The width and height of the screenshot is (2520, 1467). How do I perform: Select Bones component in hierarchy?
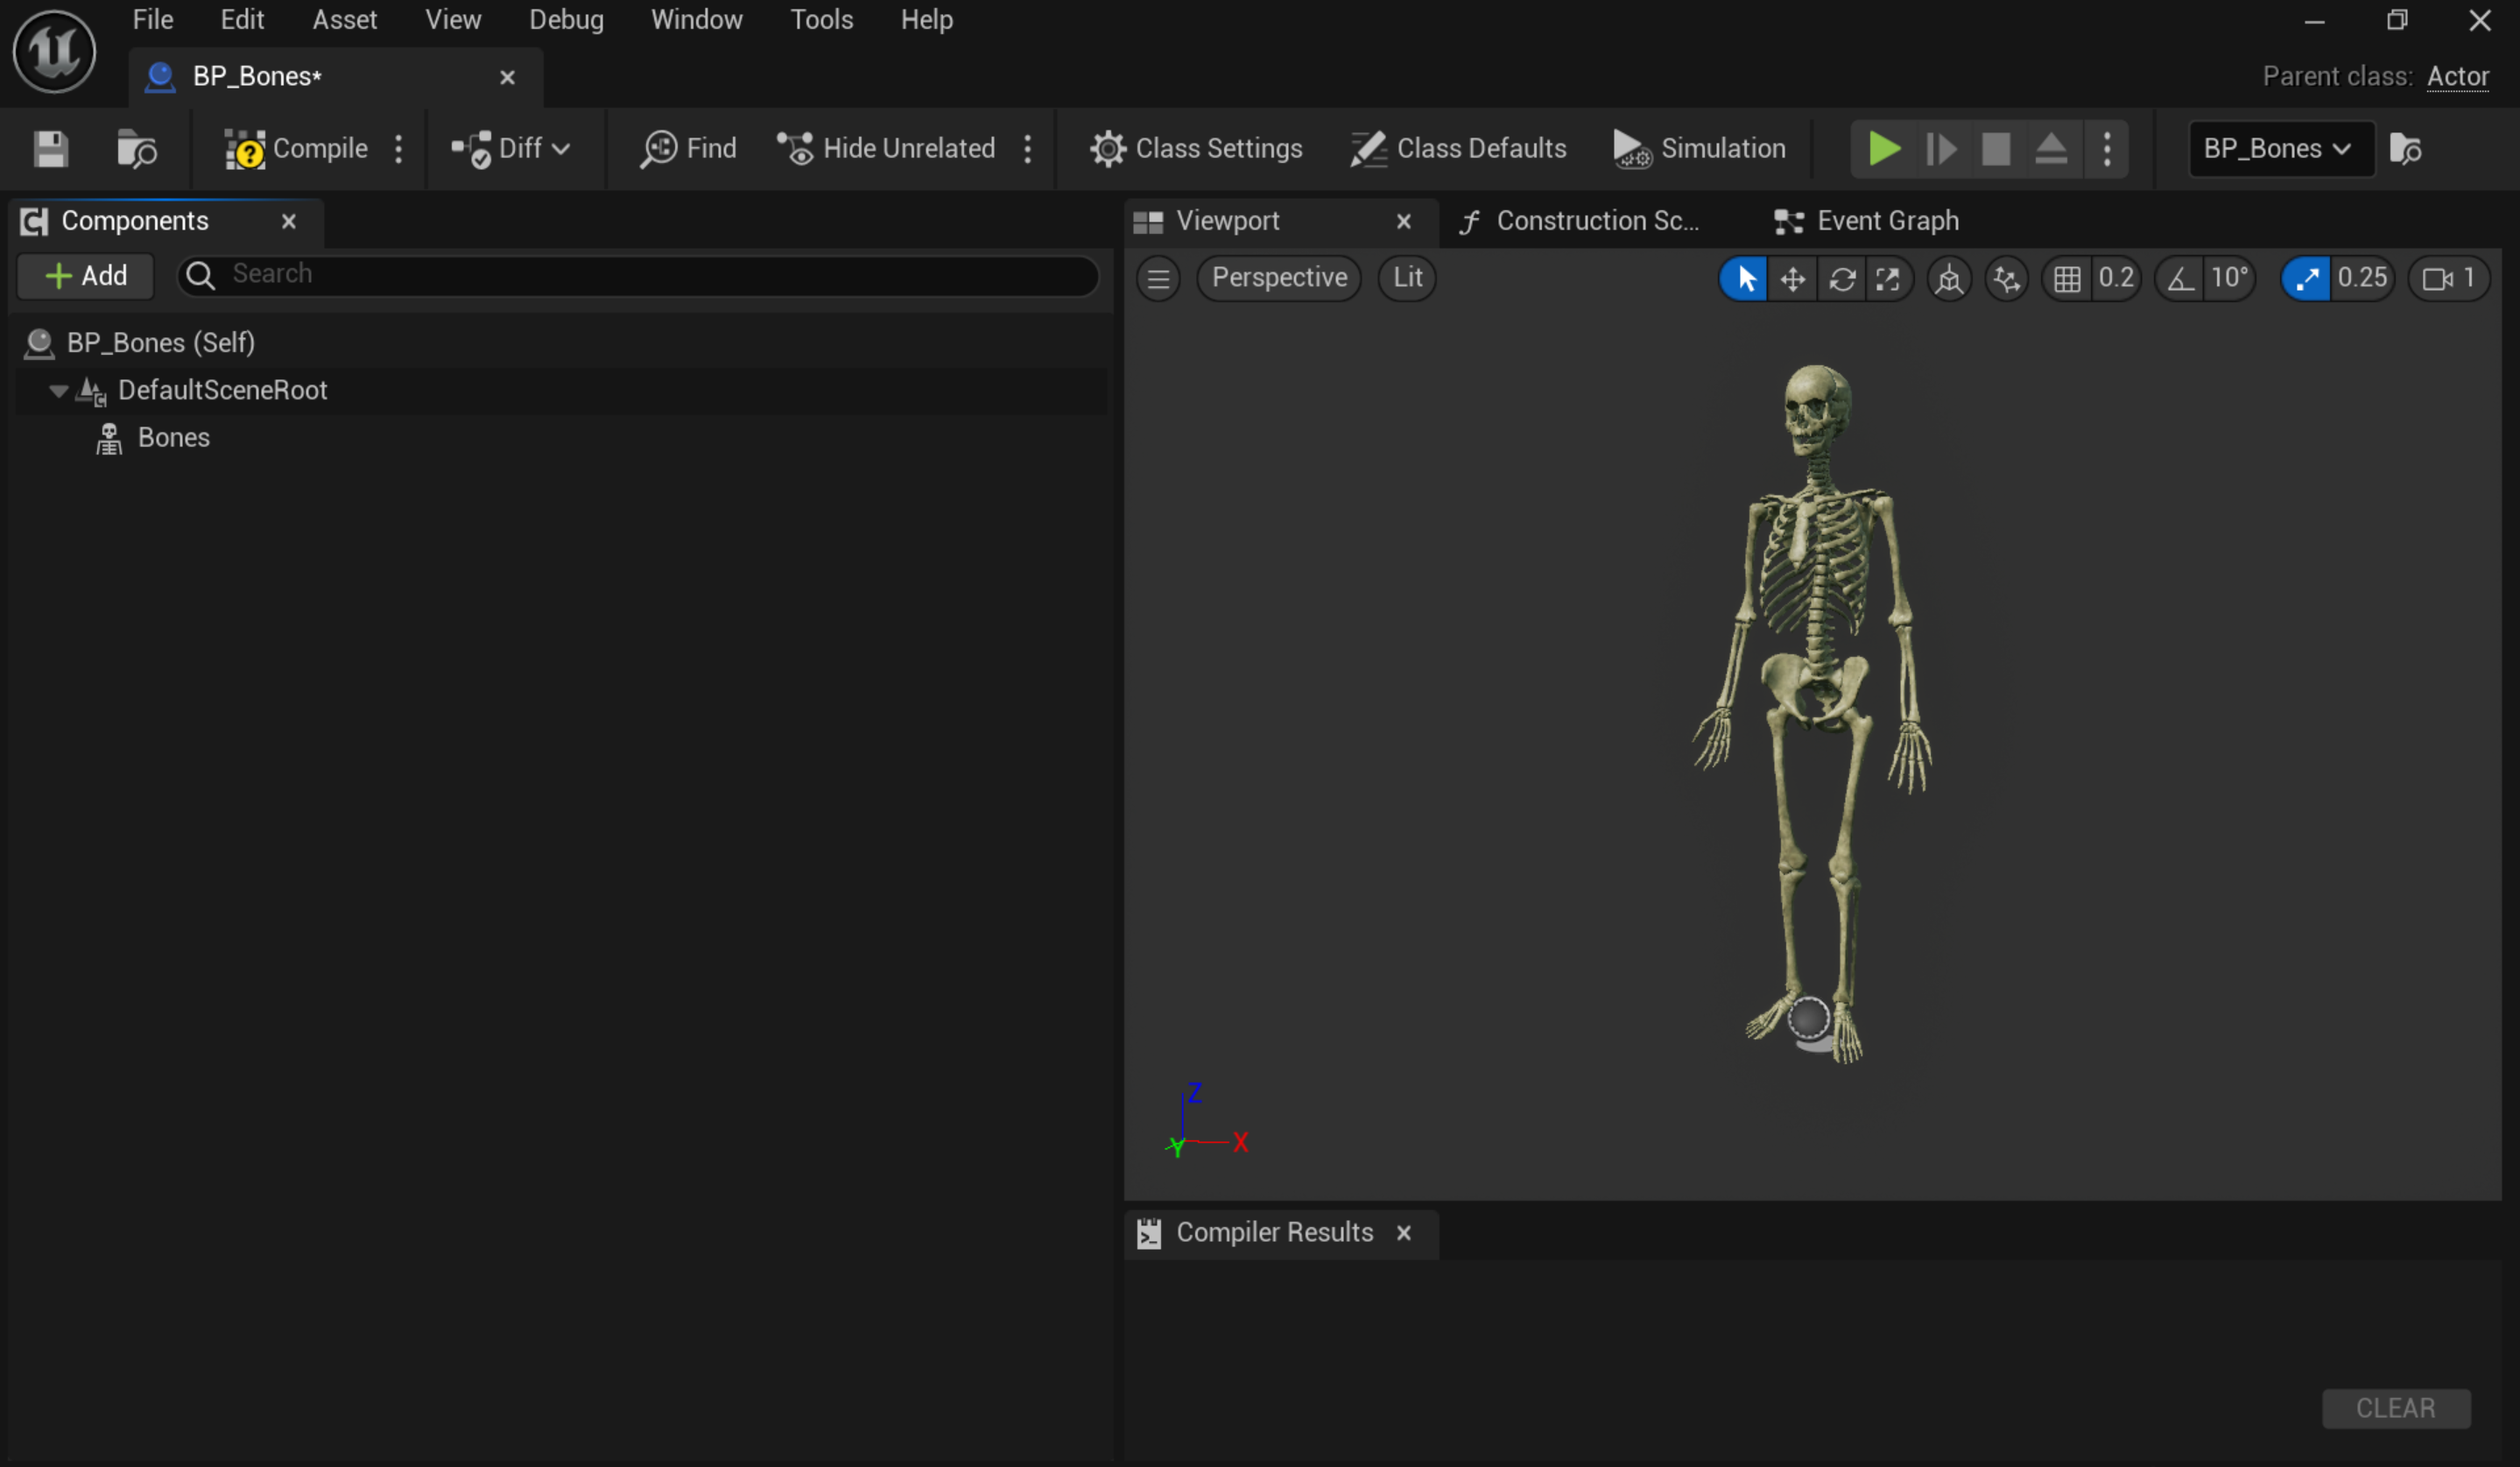(174, 437)
